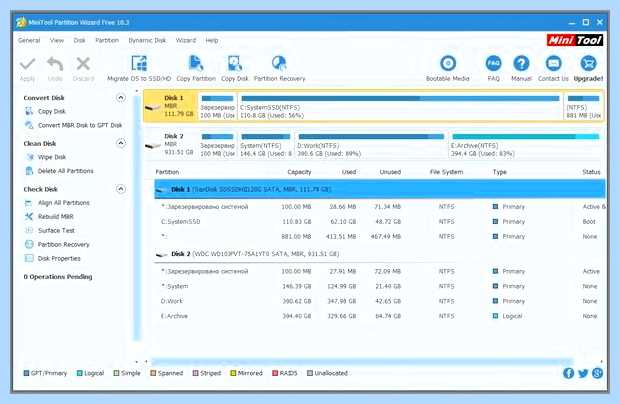The height and width of the screenshot is (404, 620).
Task: Open the Facebook share icon
Action: (x=568, y=373)
